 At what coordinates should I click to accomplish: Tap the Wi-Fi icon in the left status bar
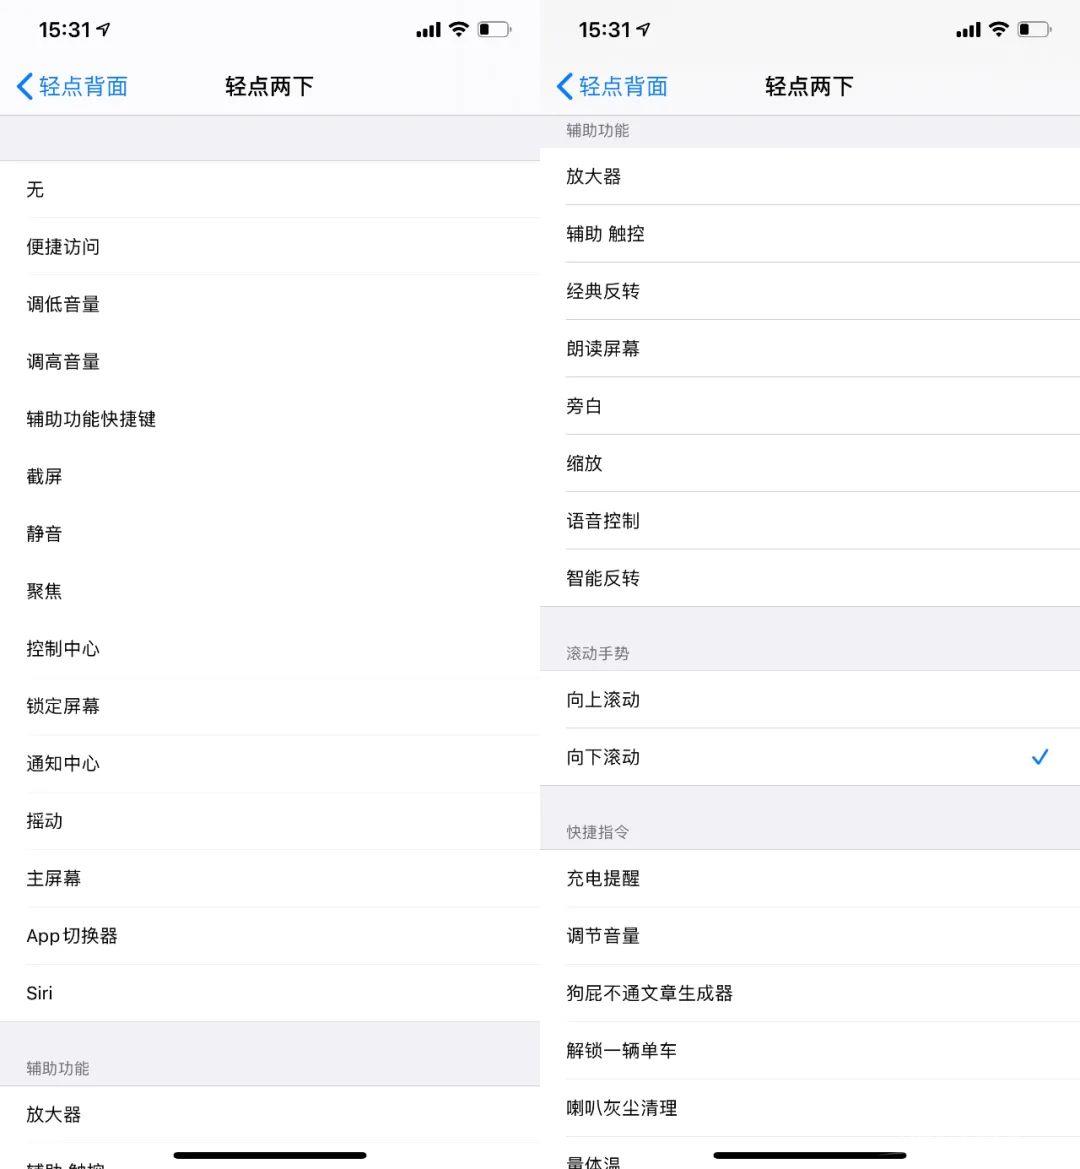(458, 30)
